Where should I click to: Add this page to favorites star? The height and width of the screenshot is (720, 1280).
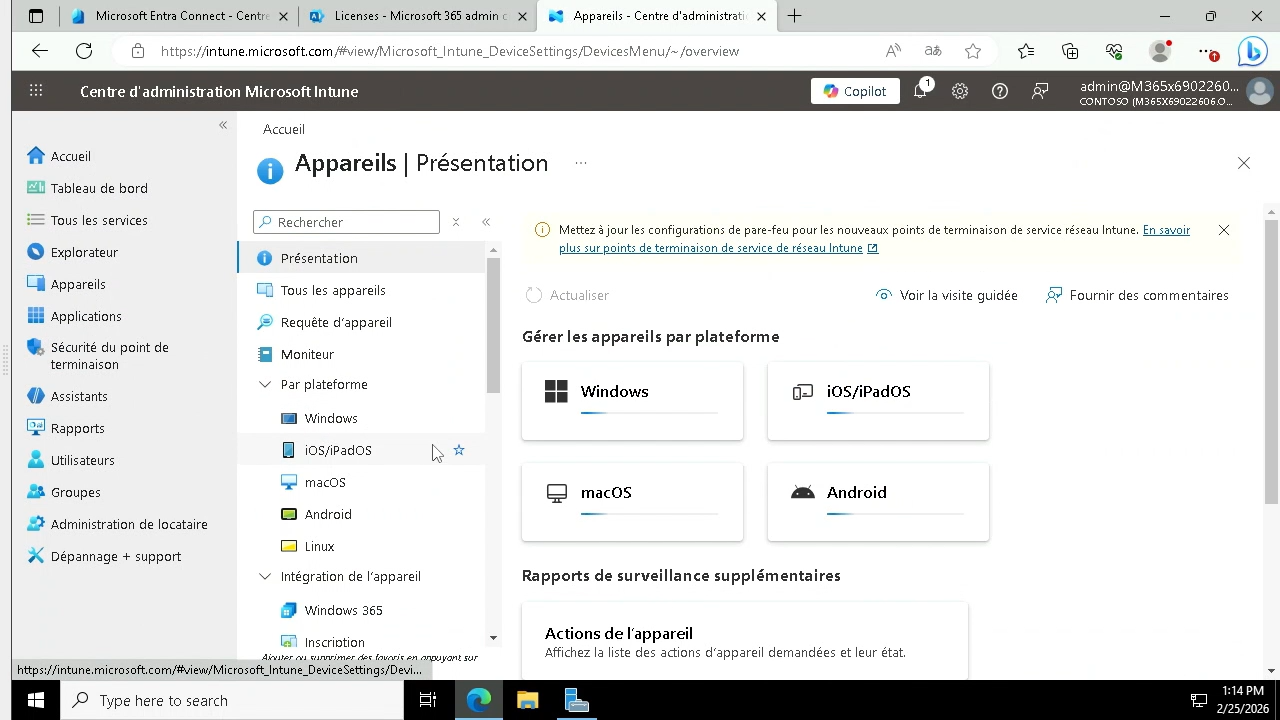(x=973, y=51)
